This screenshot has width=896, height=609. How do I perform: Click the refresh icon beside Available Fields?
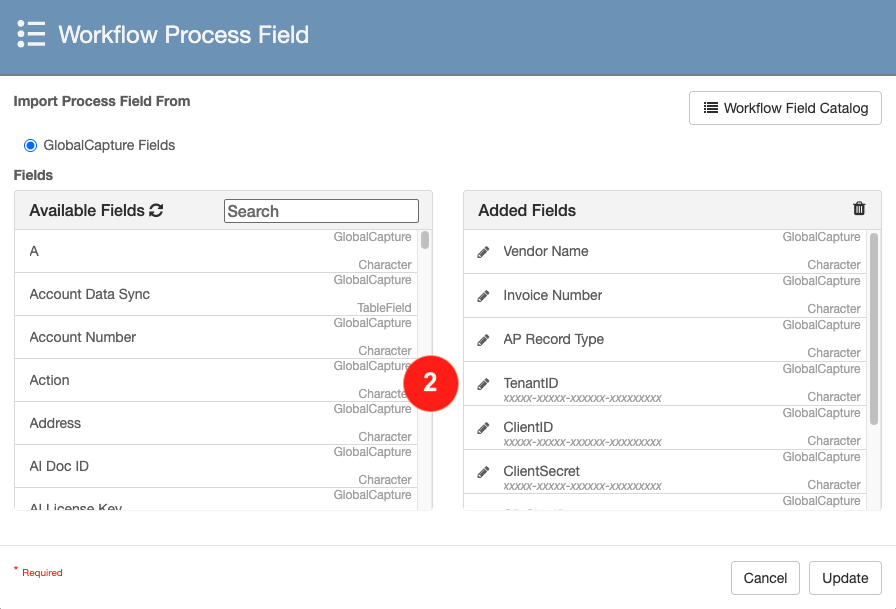click(x=156, y=210)
